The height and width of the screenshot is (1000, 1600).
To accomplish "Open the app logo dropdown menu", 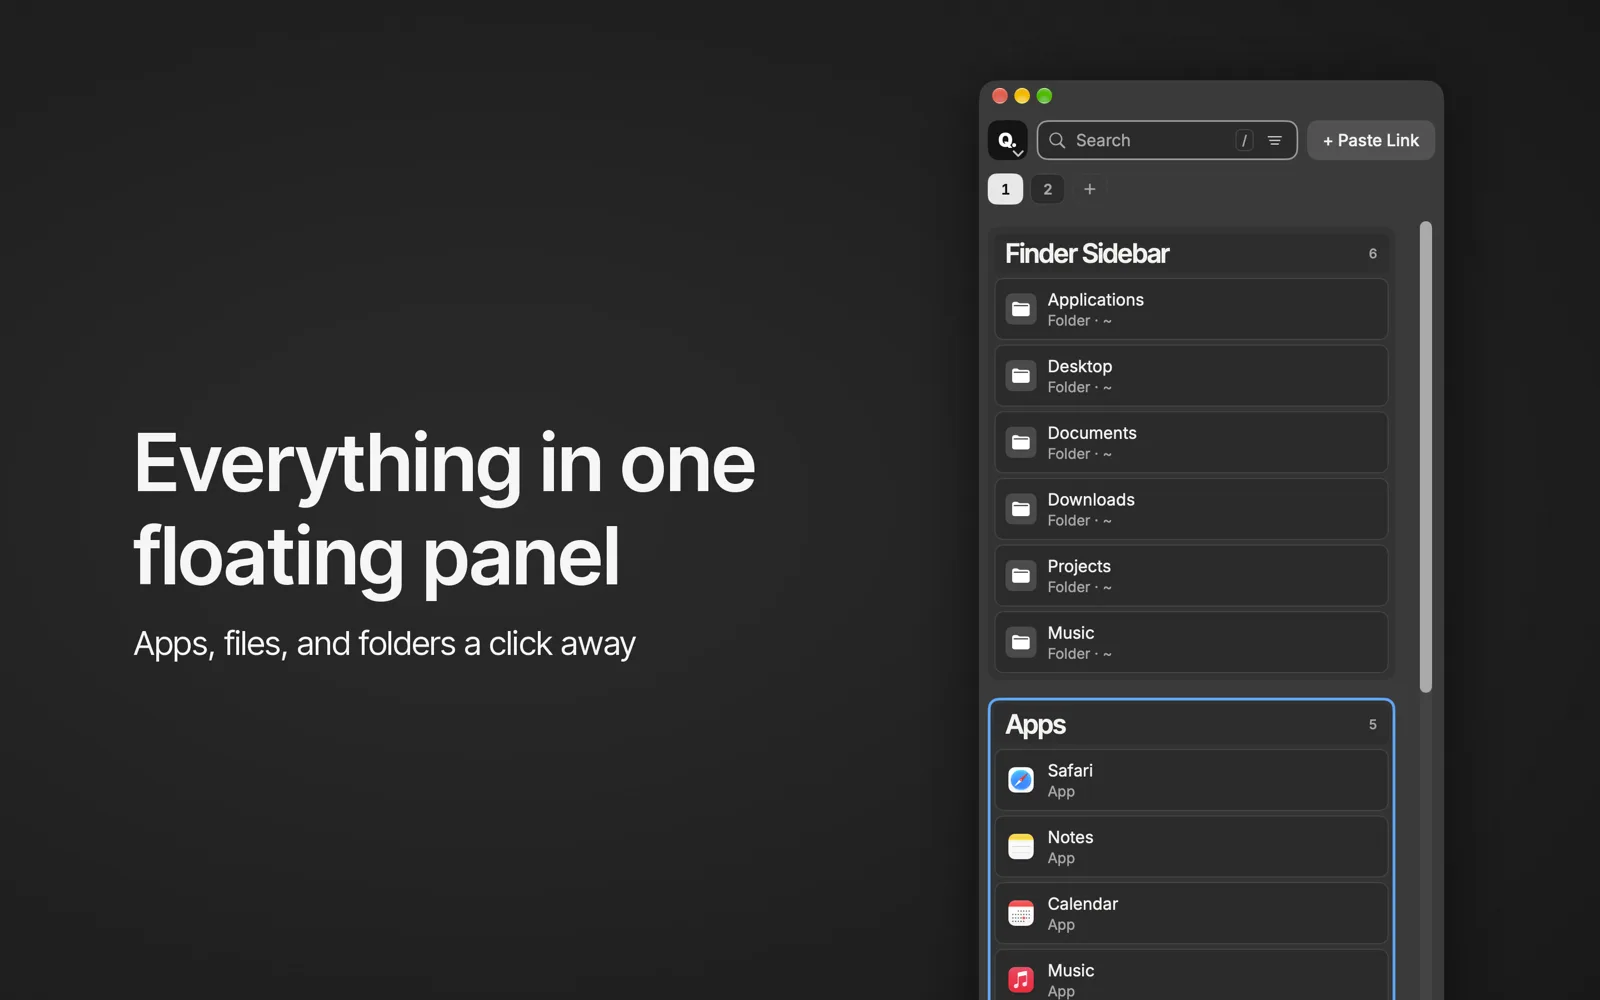I will tap(1007, 140).
